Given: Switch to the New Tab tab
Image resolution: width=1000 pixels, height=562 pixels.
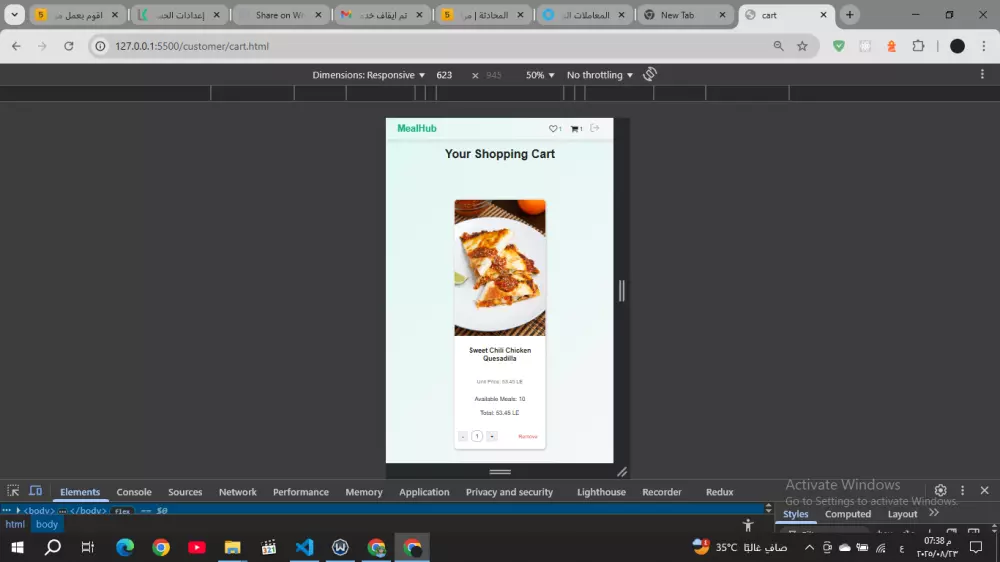Looking at the screenshot, I should tap(686, 15).
